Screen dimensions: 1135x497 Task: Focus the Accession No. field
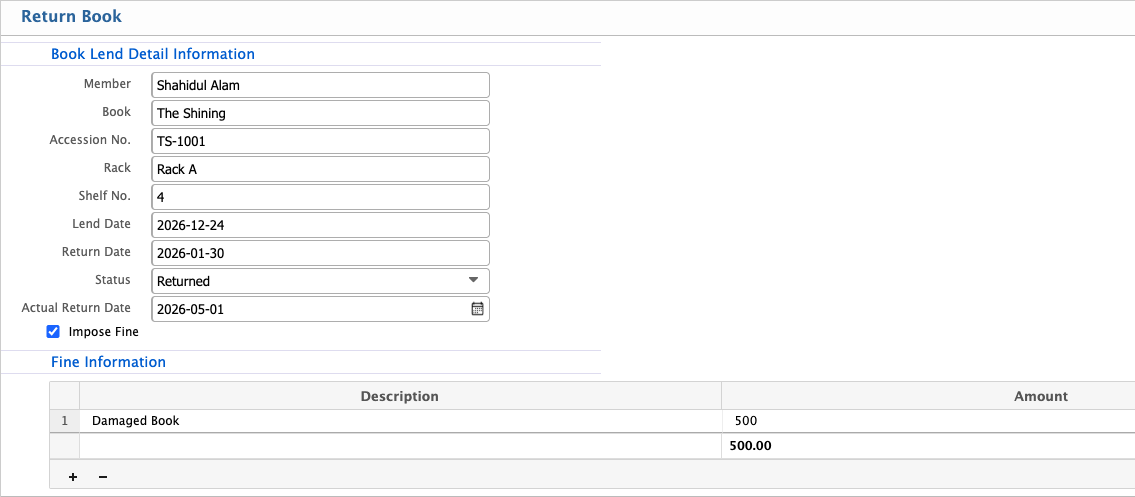click(x=320, y=141)
